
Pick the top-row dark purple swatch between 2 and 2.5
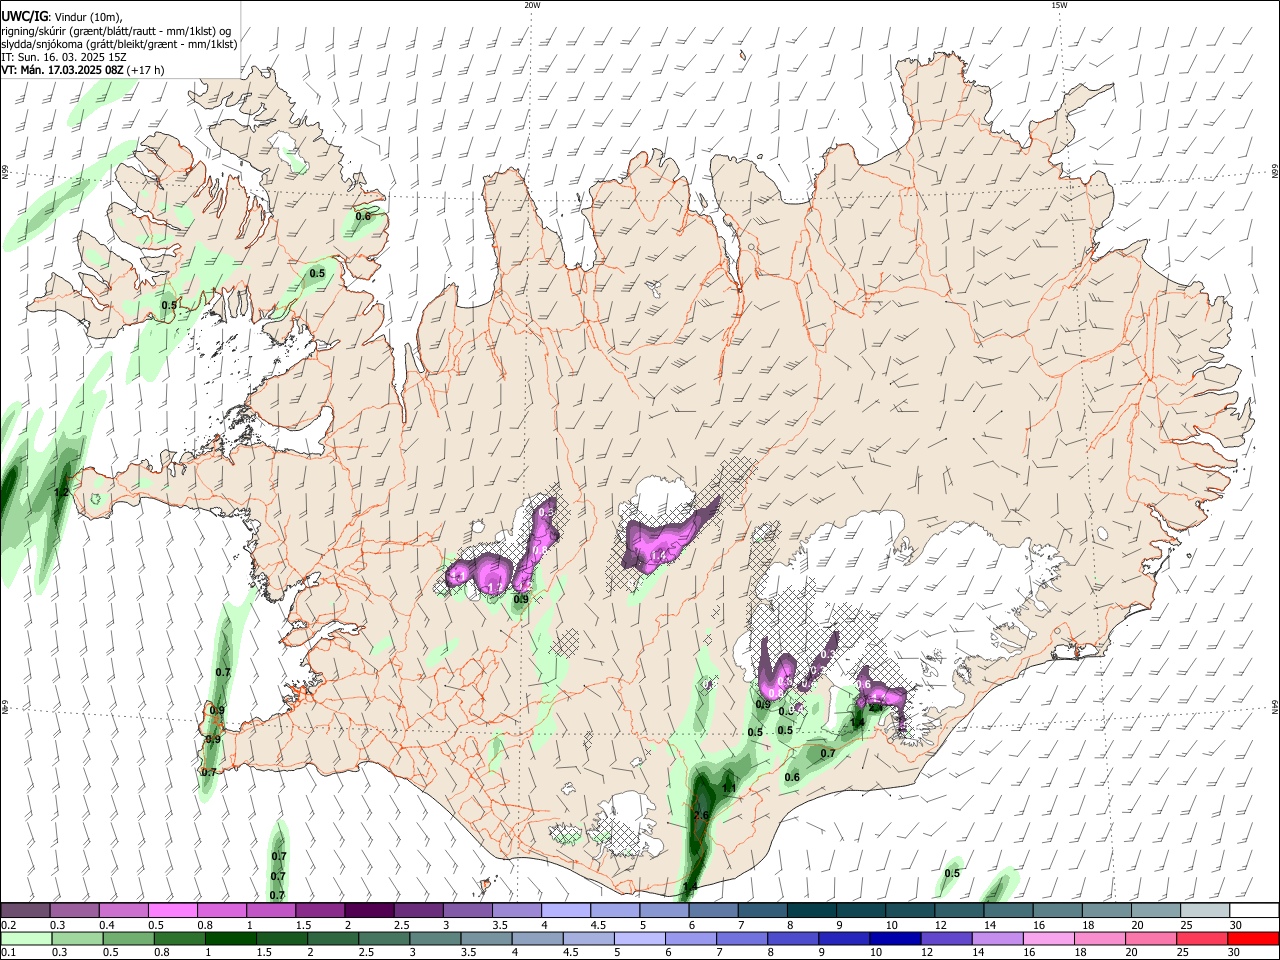(369, 910)
